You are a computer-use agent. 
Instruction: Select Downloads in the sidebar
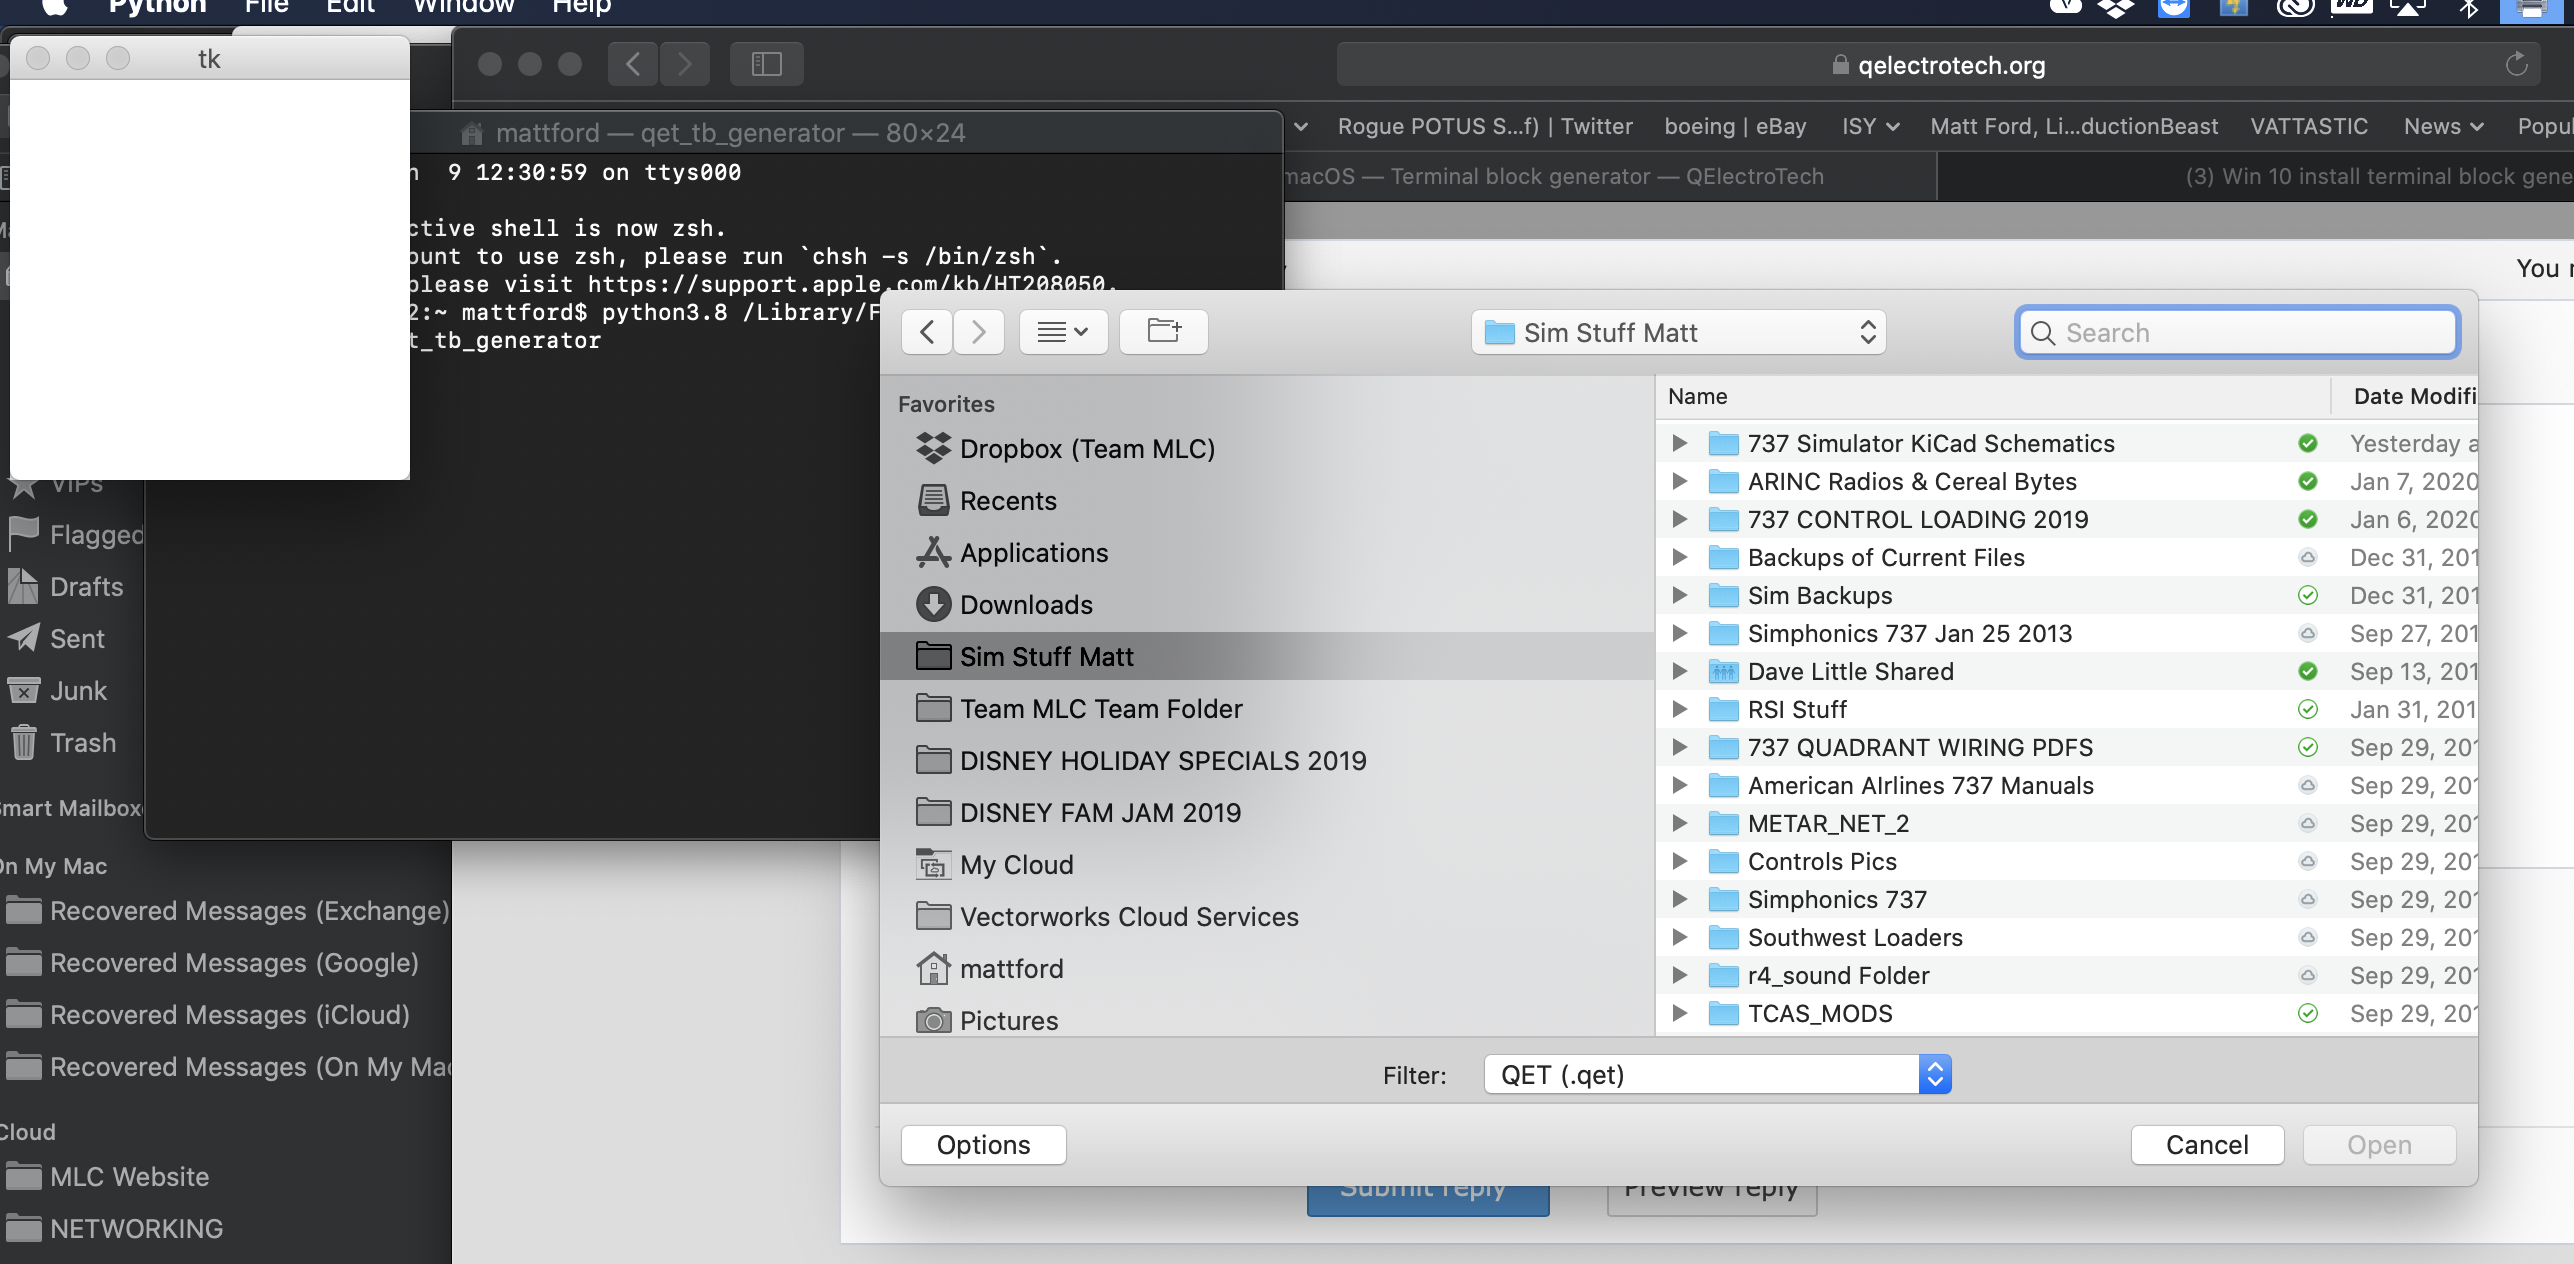pyautogui.click(x=1025, y=605)
